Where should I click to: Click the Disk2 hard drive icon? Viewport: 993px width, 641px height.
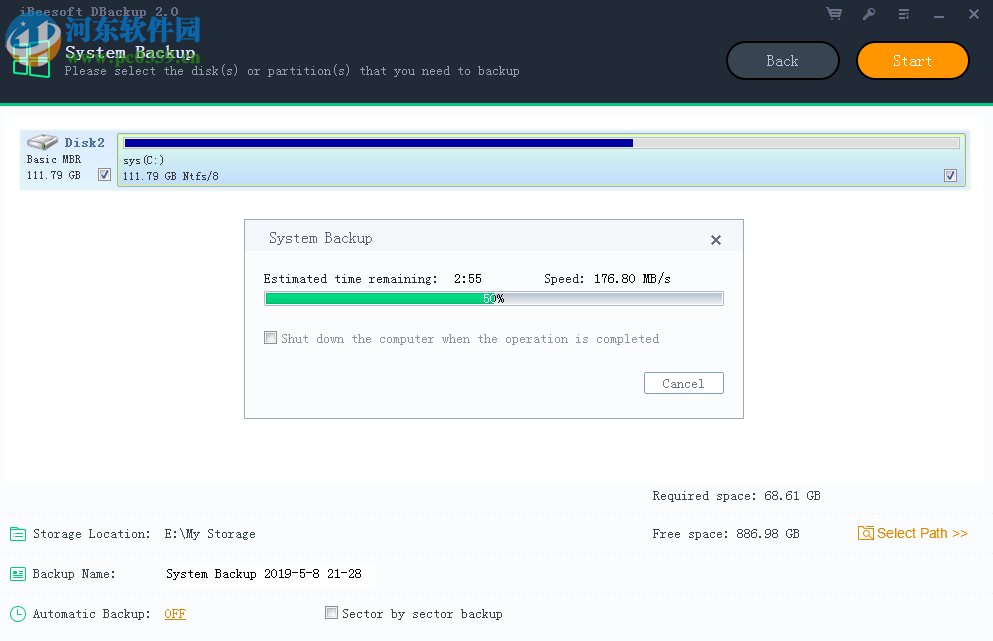[x=41, y=141]
